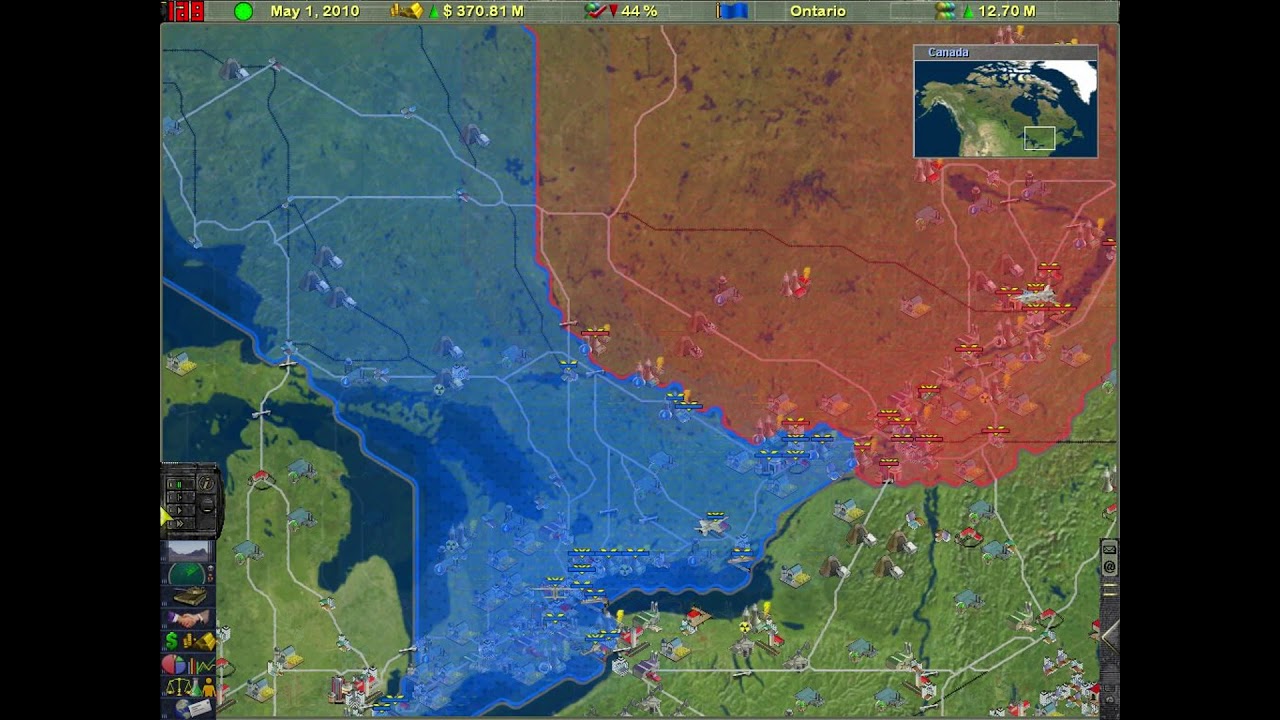Viewport: 1280px width, 720px height.
Task: Click the gold bars treasury icon
Action: click(x=406, y=11)
